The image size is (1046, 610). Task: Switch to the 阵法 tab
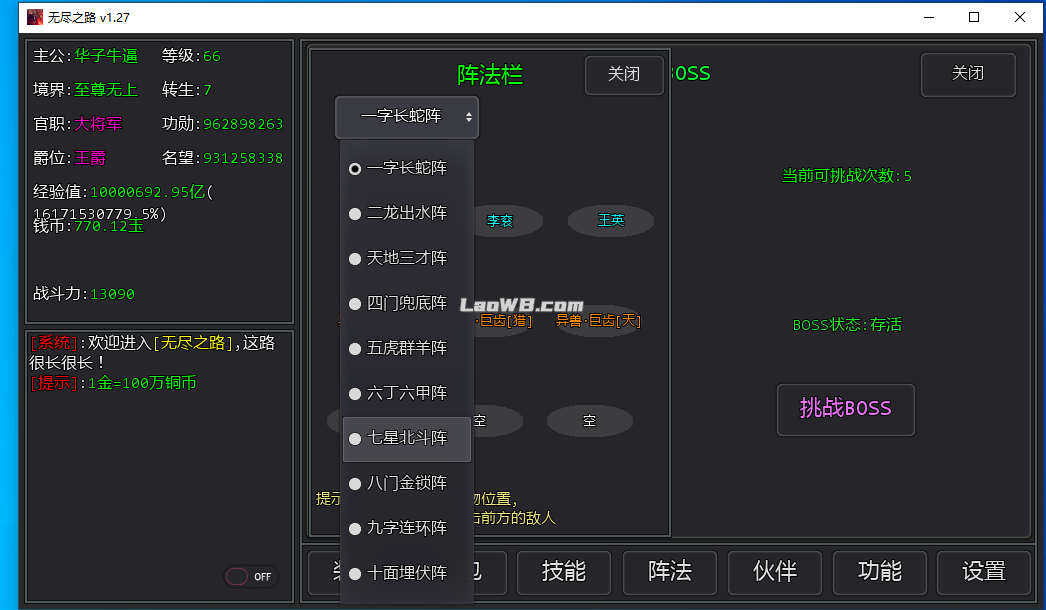tap(670, 571)
